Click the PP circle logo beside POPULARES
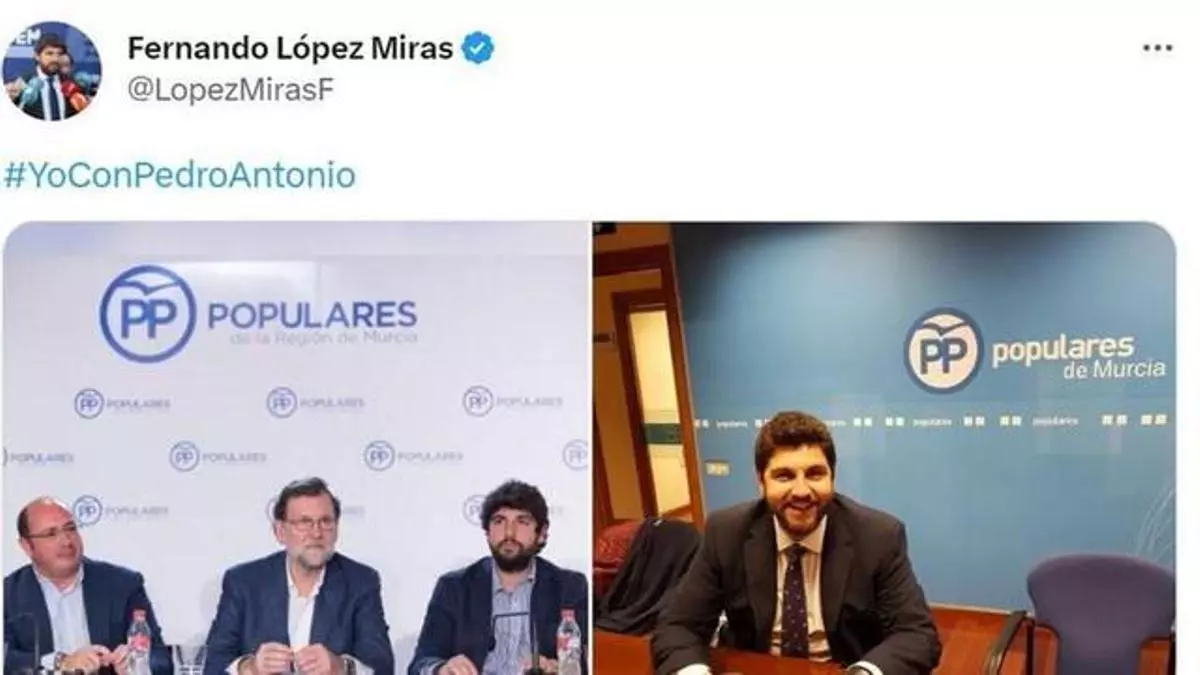The width and height of the screenshot is (1200, 675). (x=148, y=313)
